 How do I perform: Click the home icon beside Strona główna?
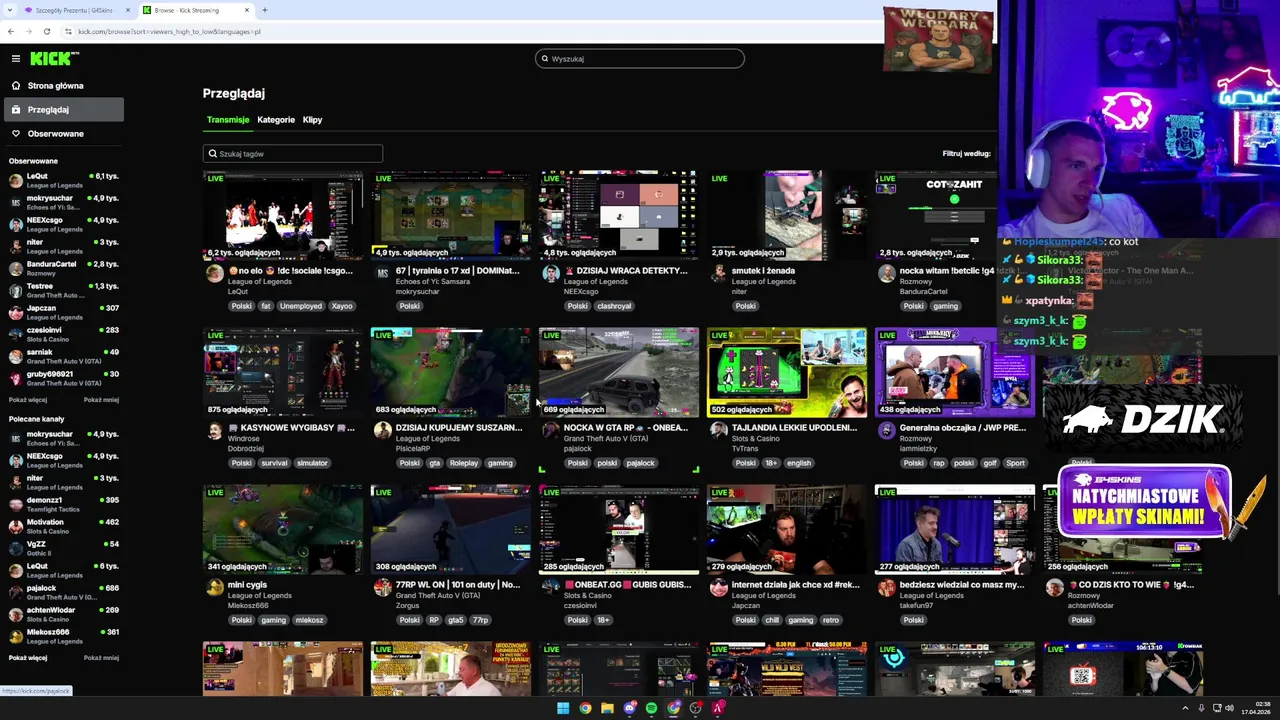16,85
